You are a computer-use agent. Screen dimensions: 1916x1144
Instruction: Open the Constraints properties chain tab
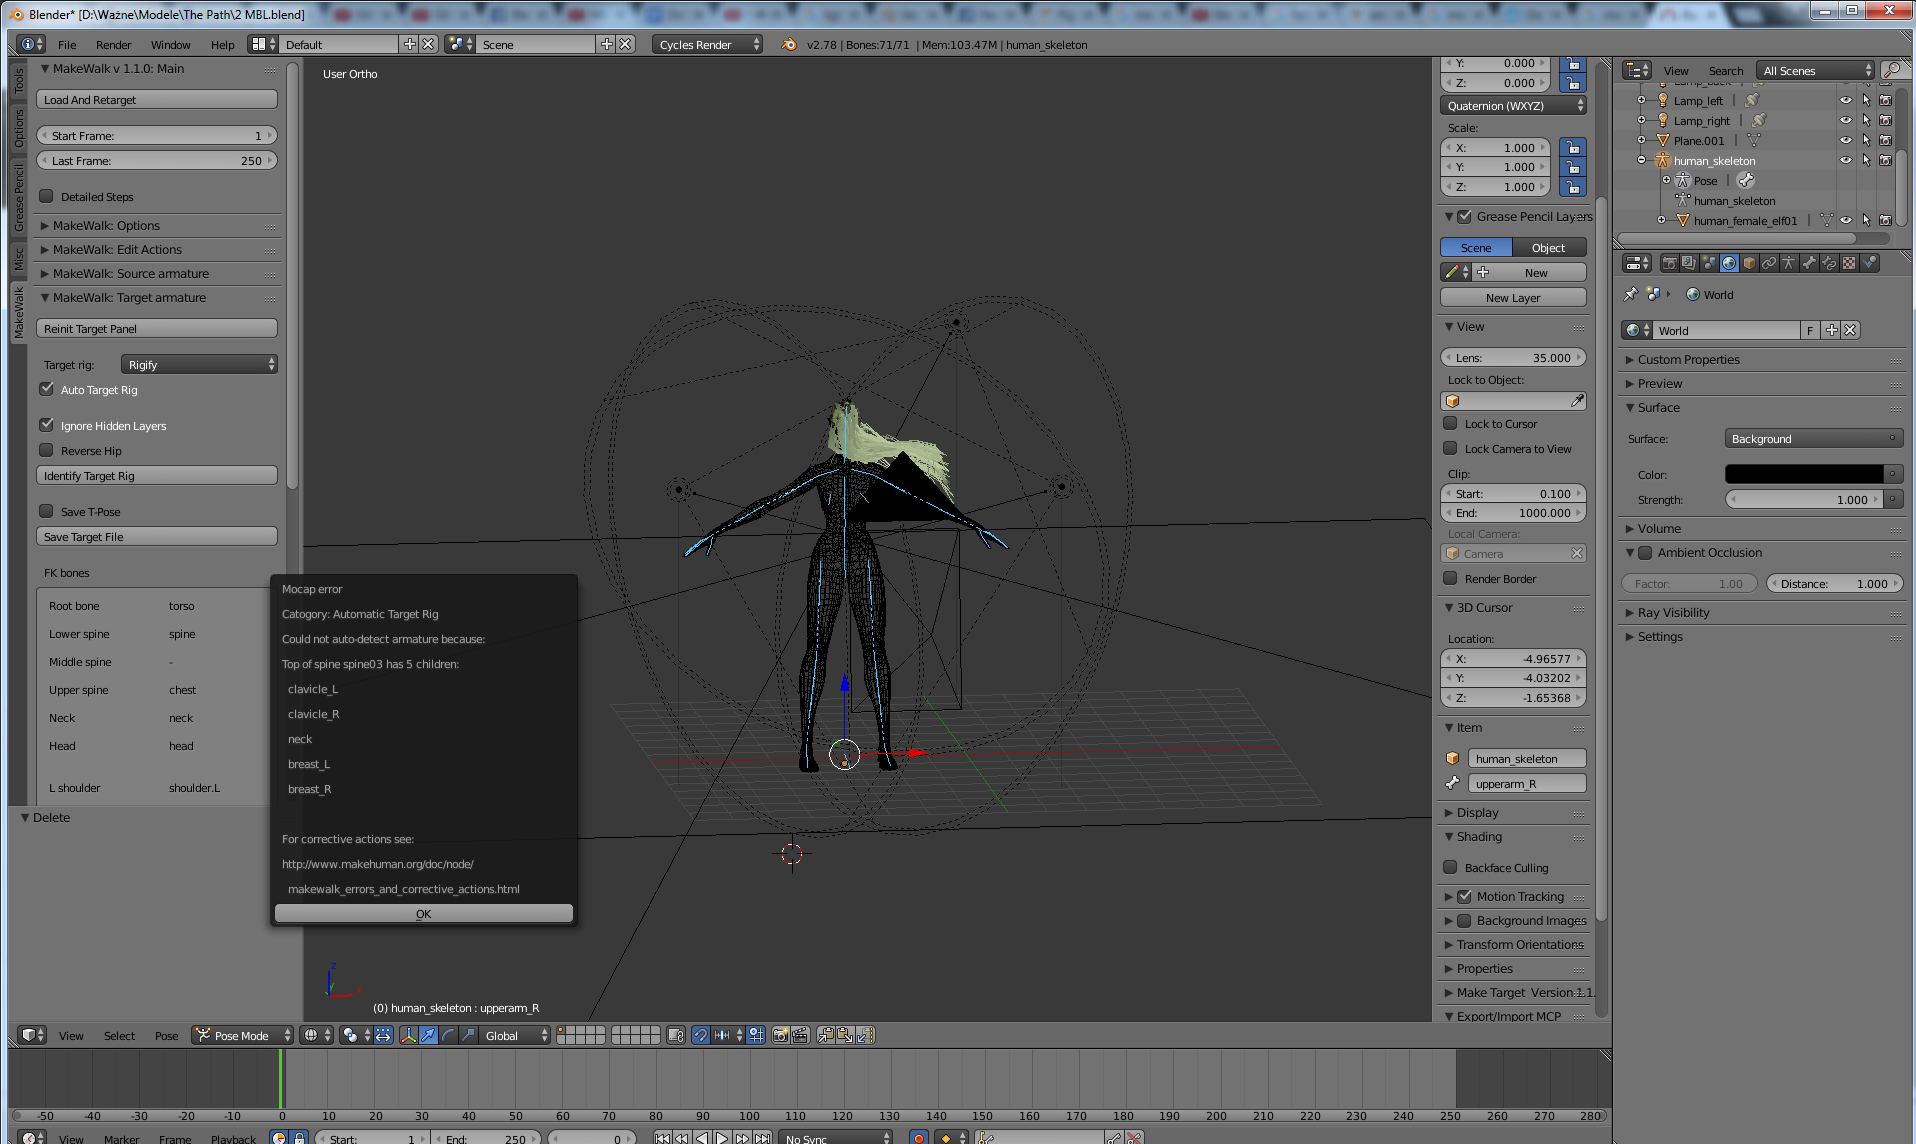pos(1769,263)
